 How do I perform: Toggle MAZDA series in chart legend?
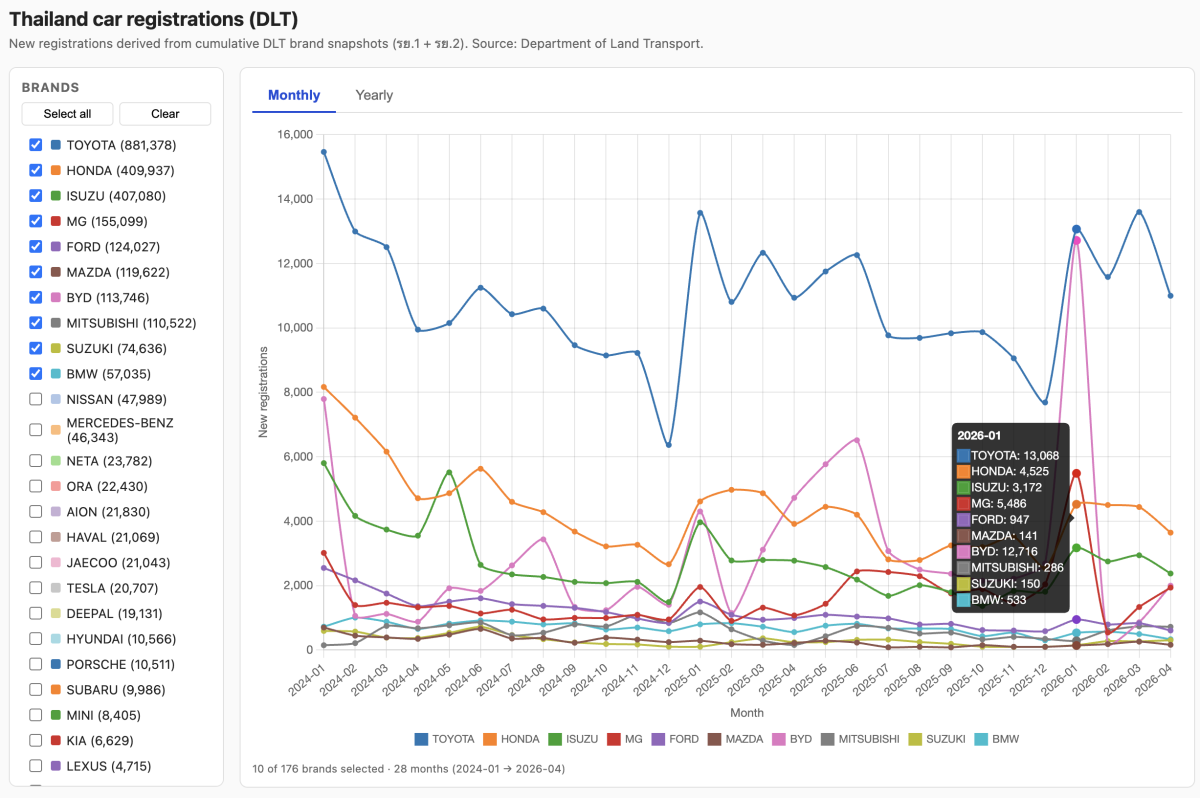735,739
